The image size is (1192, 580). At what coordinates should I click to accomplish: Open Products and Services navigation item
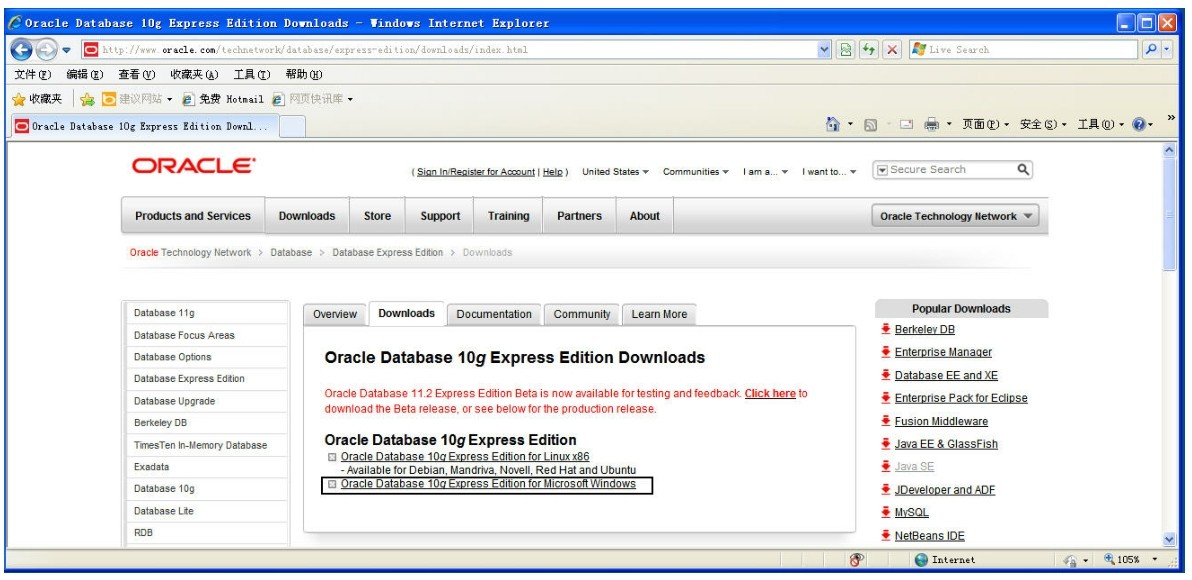(192, 216)
